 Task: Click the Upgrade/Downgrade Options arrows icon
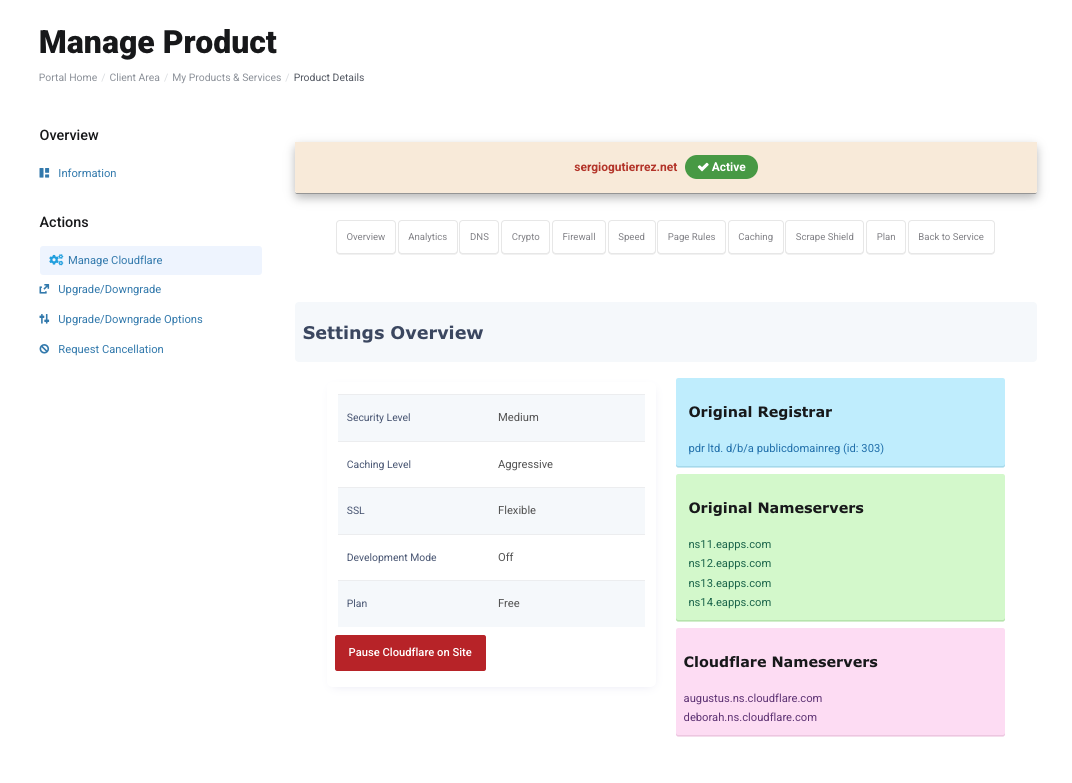point(44,319)
